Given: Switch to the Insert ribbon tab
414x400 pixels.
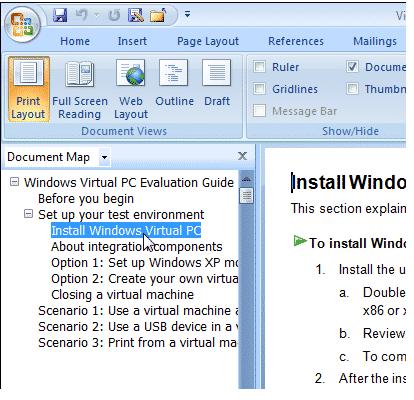Looking at the screenshot, I should pos(132,41).
